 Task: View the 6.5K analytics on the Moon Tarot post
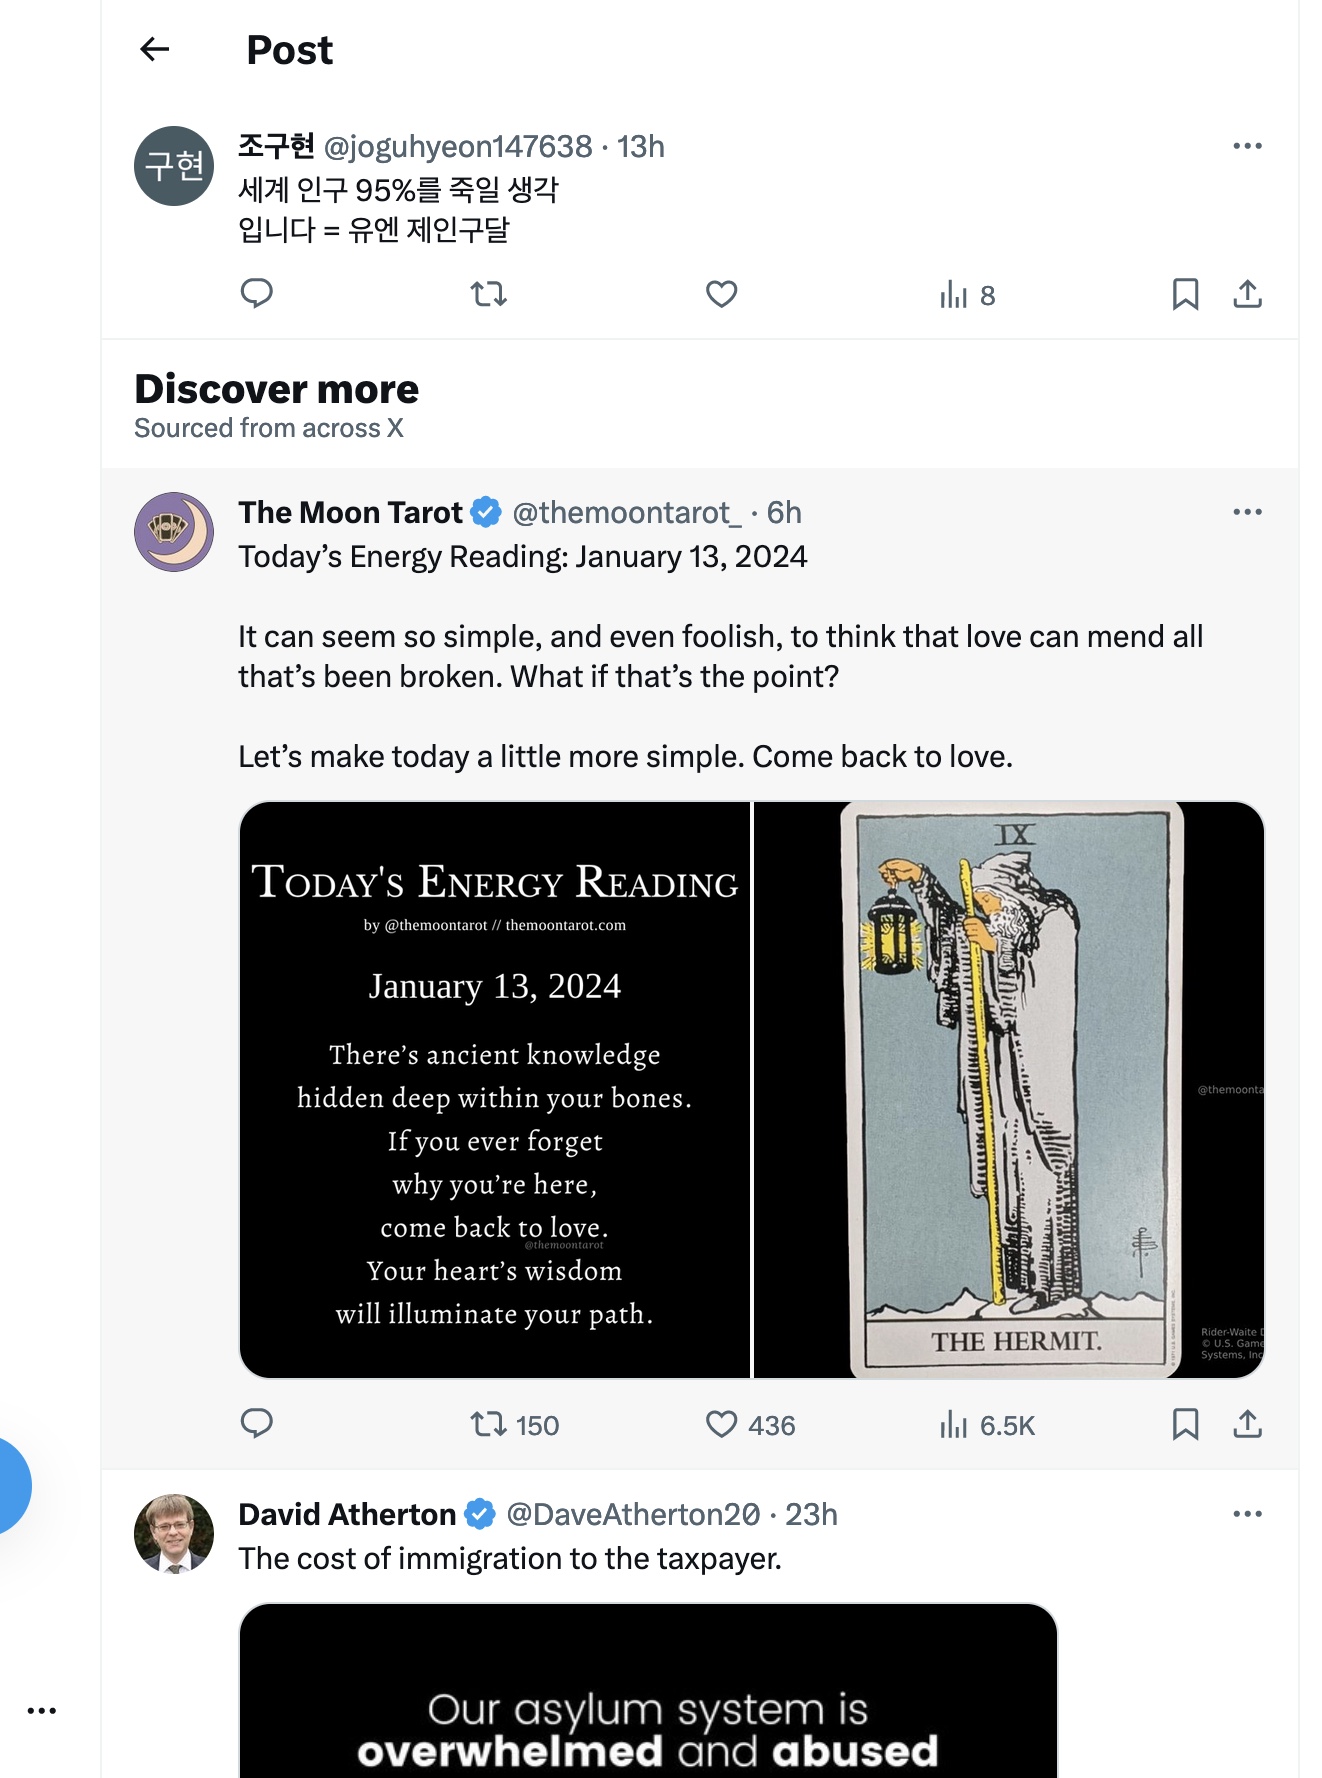[x=987, y=1425]
